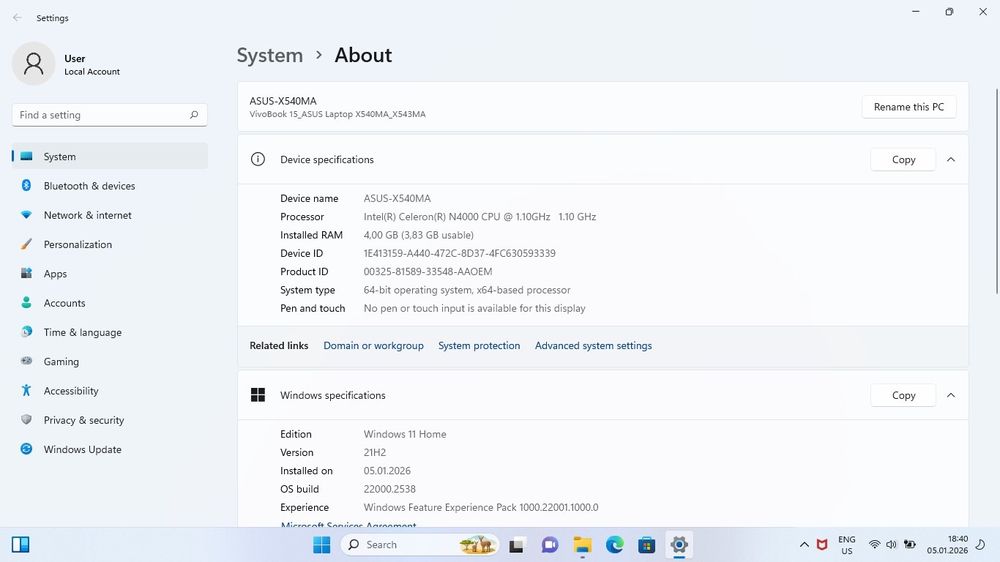Open the clock and date 18:40
The height and width of the screenshot is (562, 1000).
pyautogui.click(x=948, y=545)
